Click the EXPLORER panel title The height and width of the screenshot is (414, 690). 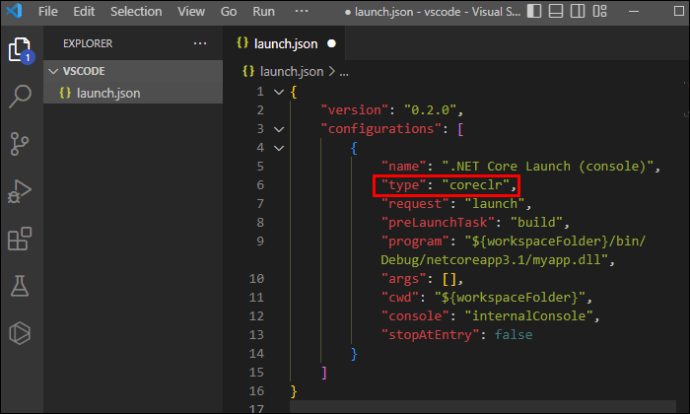[88, 44]
